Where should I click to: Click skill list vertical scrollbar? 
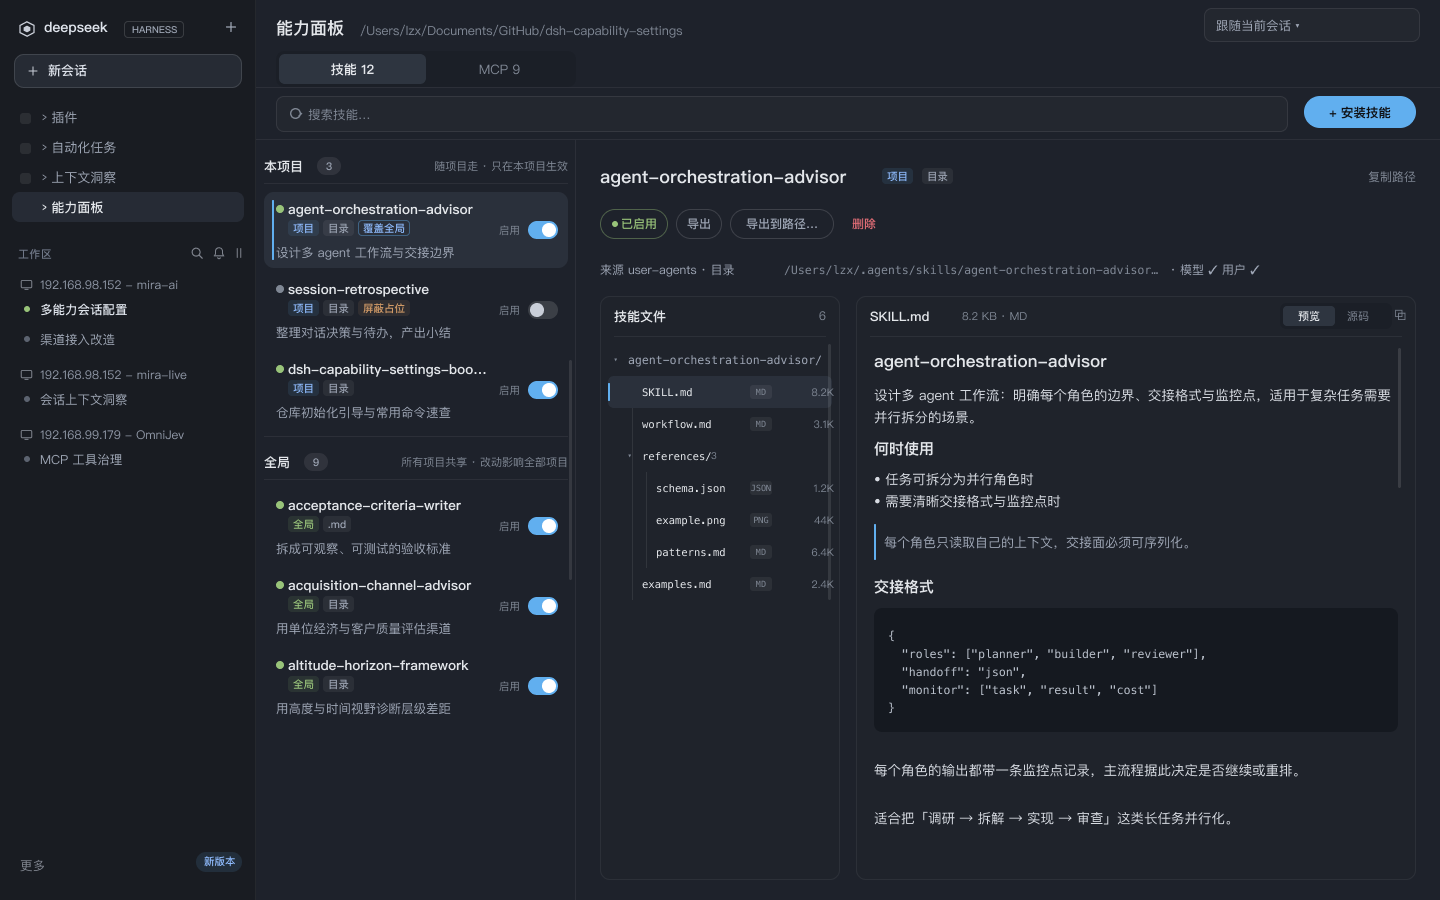(570, 470)
